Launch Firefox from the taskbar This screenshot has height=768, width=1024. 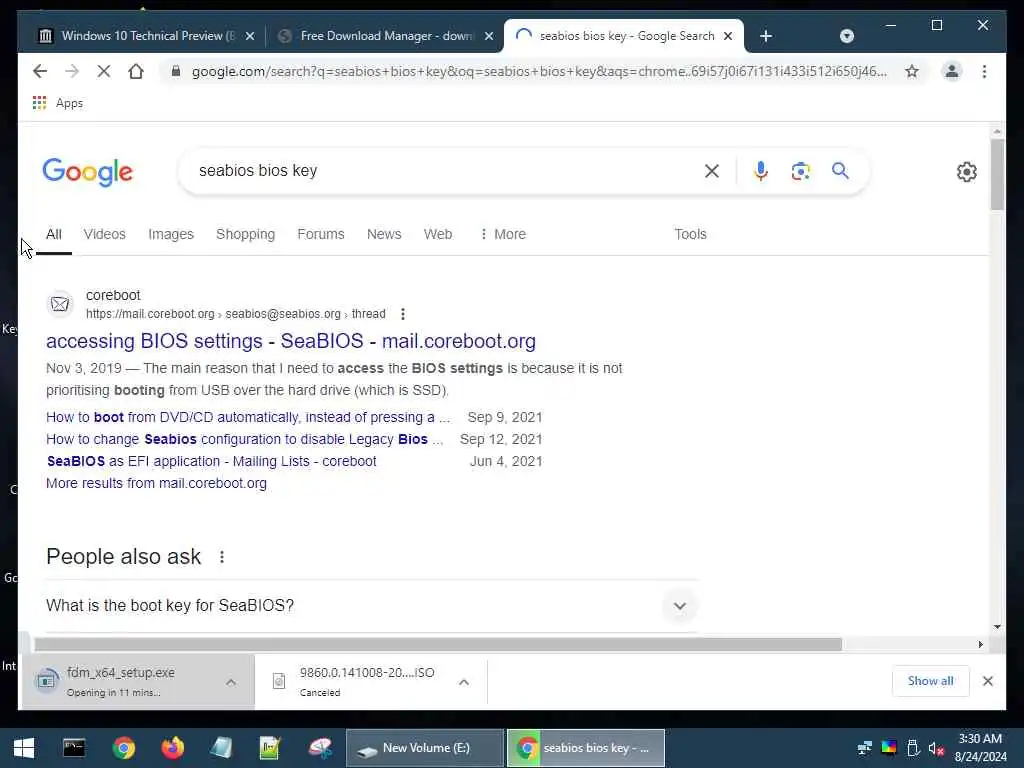click(172, 748)
